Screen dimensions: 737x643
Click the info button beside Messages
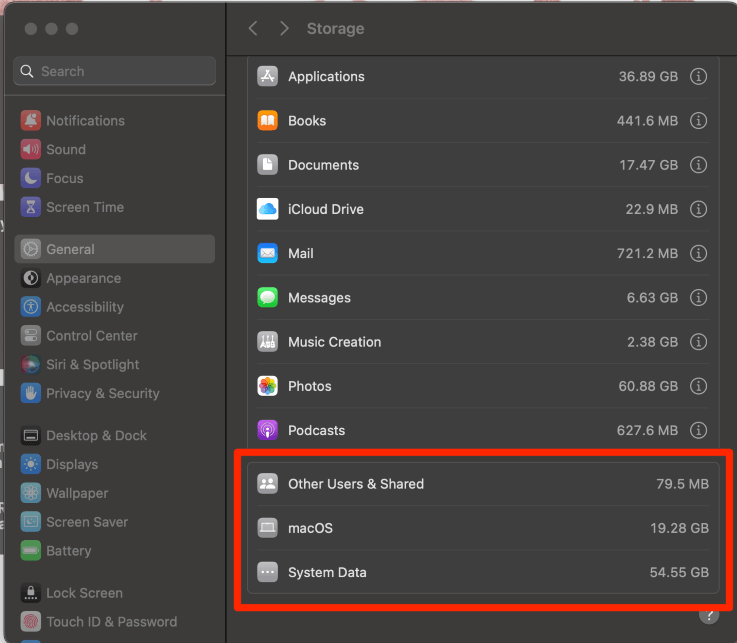pos(699,298)
